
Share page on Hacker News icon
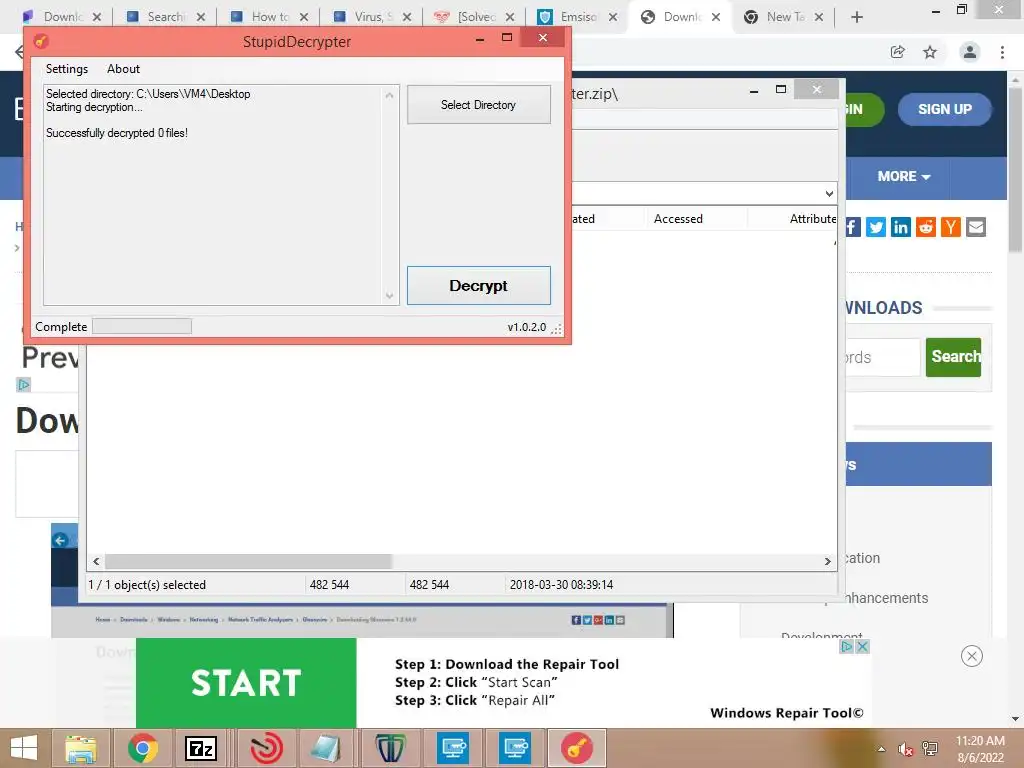(950, 227)
